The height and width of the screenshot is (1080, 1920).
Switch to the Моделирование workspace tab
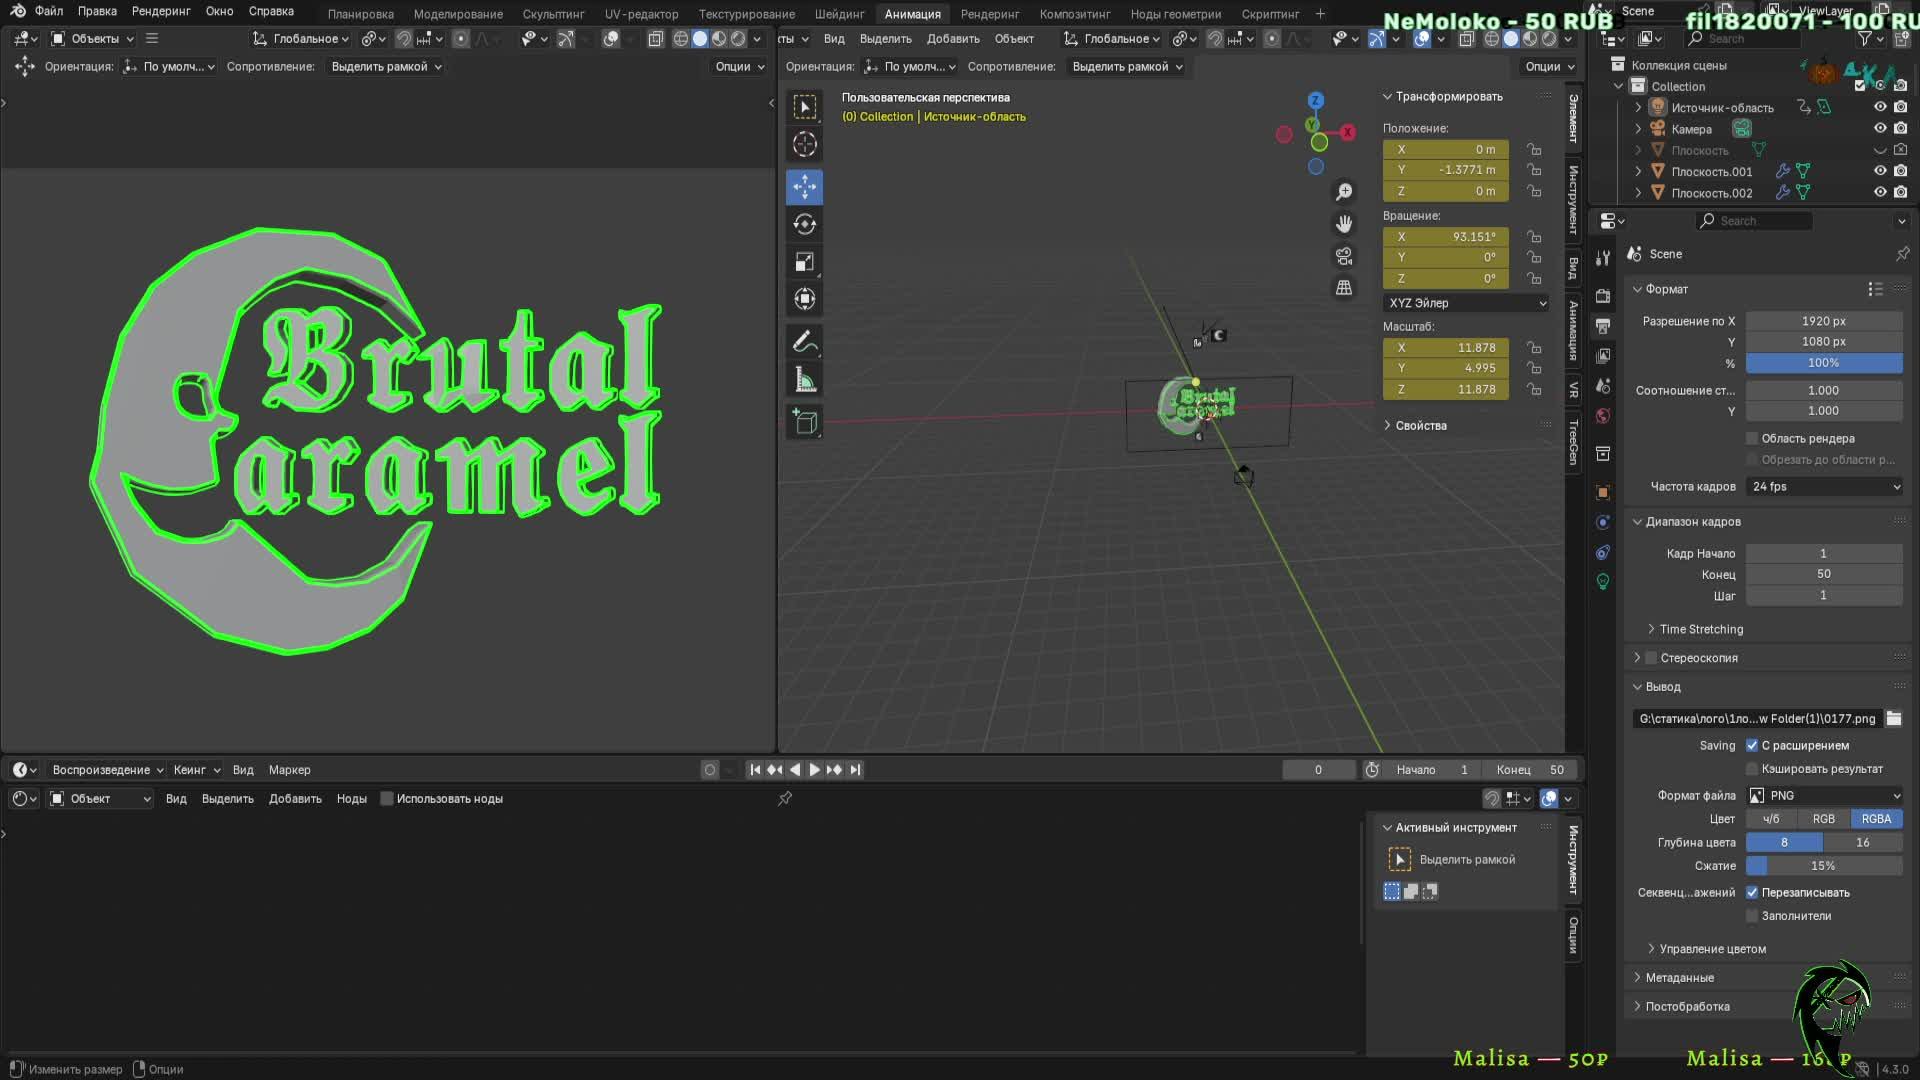click(458, 14)
